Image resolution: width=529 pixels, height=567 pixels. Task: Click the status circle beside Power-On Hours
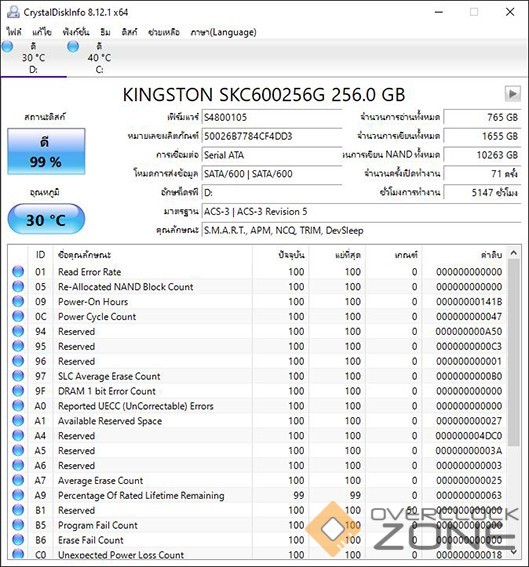[18, 301]
